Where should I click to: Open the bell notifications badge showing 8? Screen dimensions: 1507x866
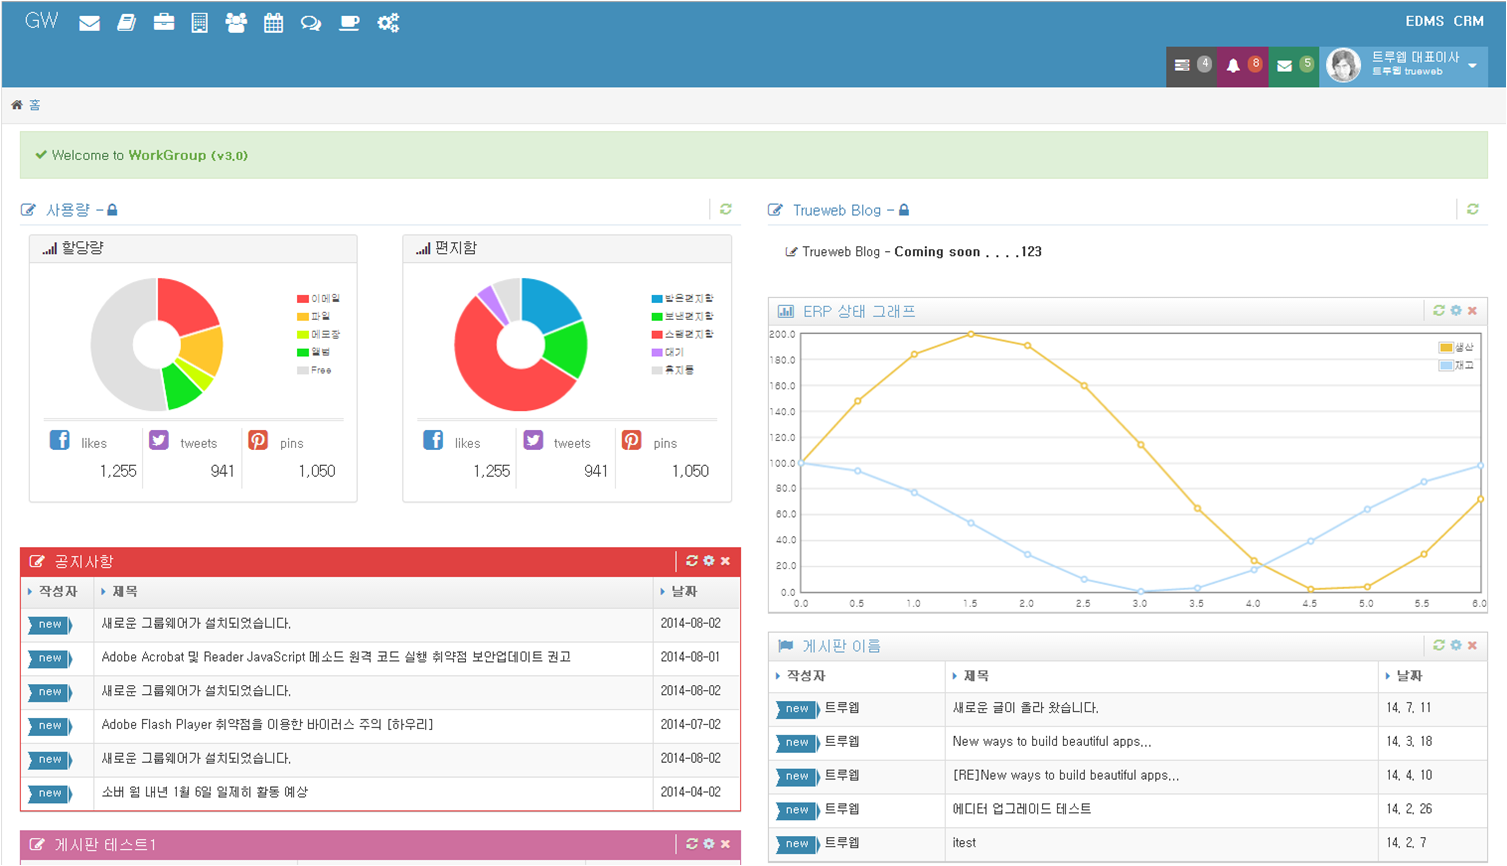point(1242,66)
